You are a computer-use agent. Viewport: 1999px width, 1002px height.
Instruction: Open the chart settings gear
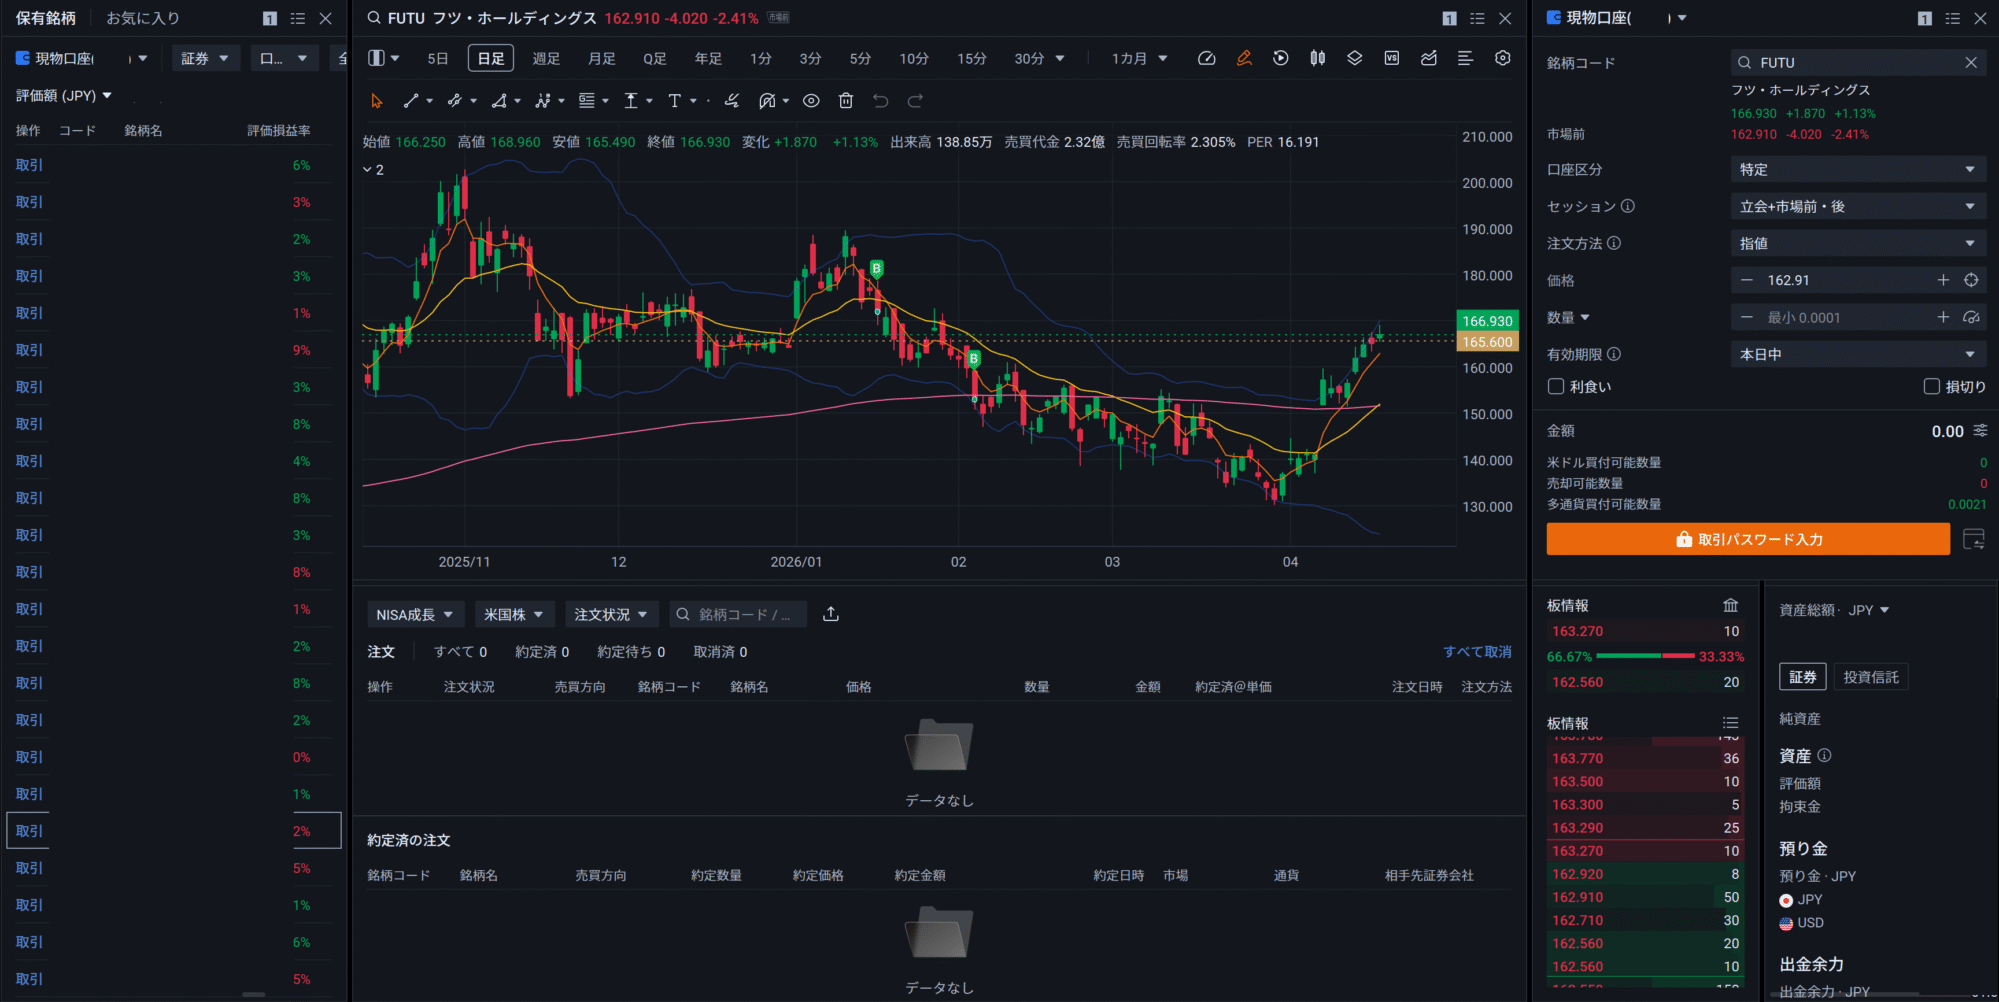1502,58
